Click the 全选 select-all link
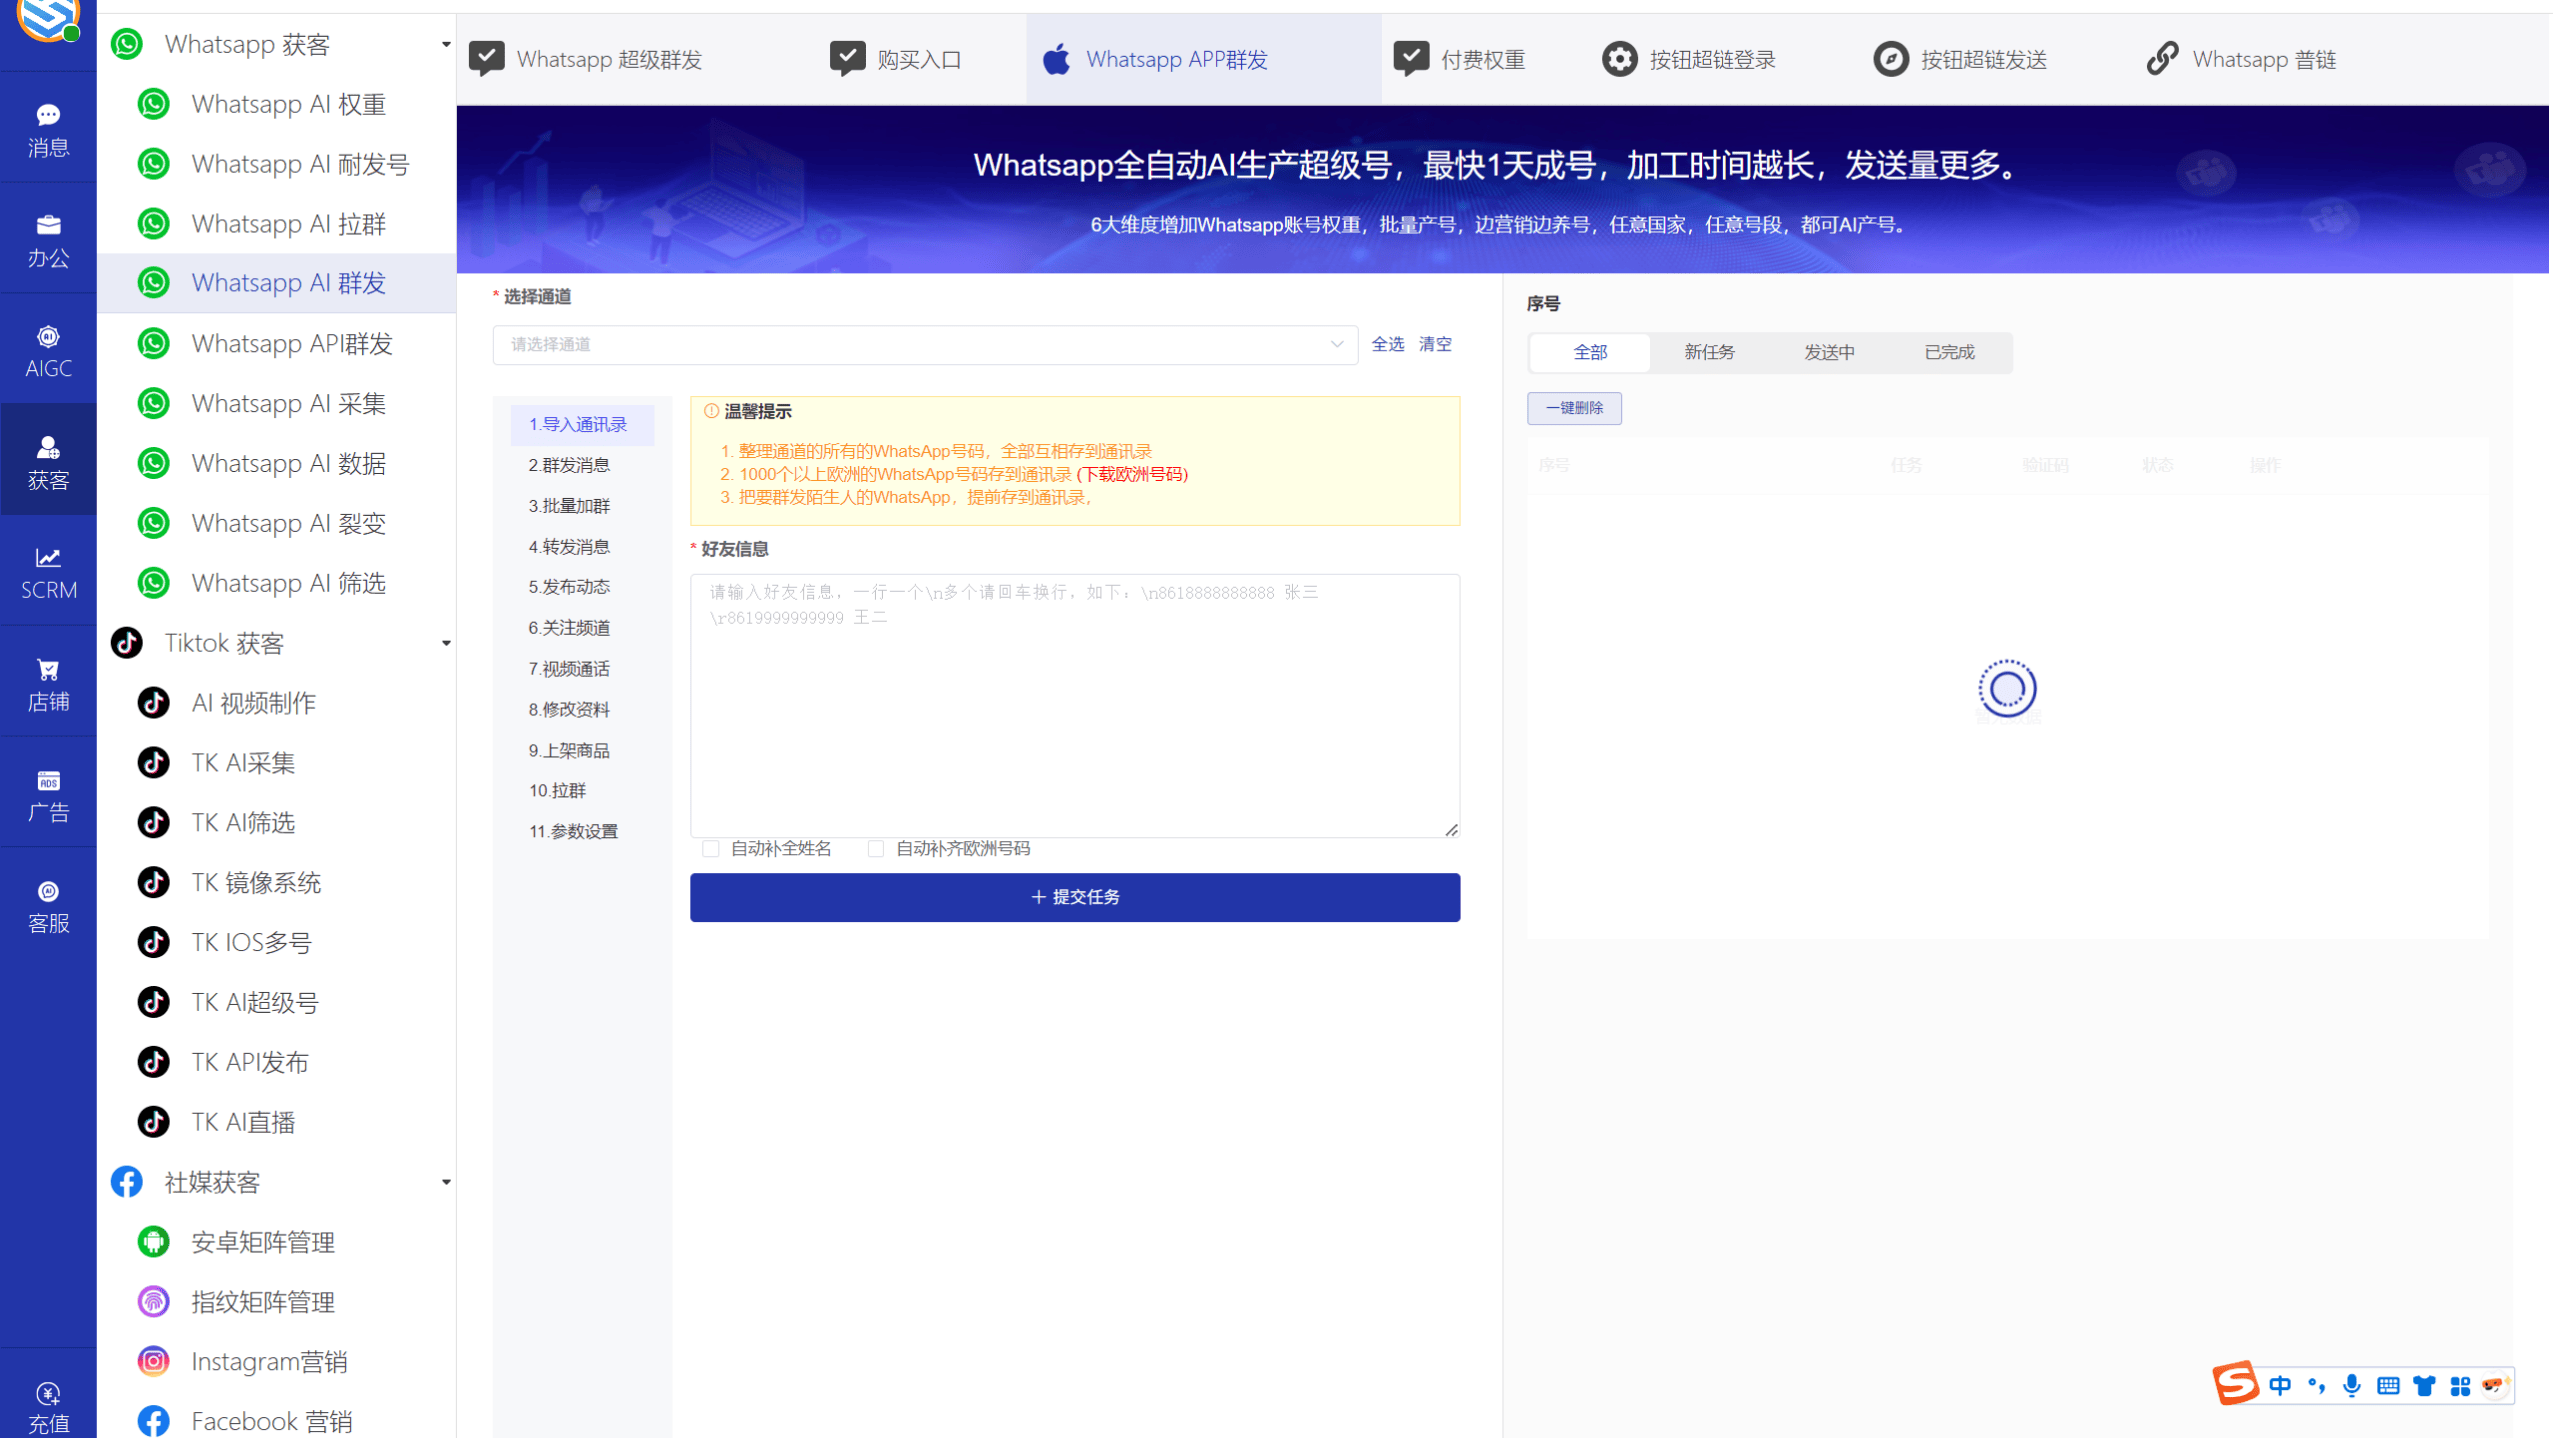Screen dimensions: 2553x1438 click(1387, 344)
